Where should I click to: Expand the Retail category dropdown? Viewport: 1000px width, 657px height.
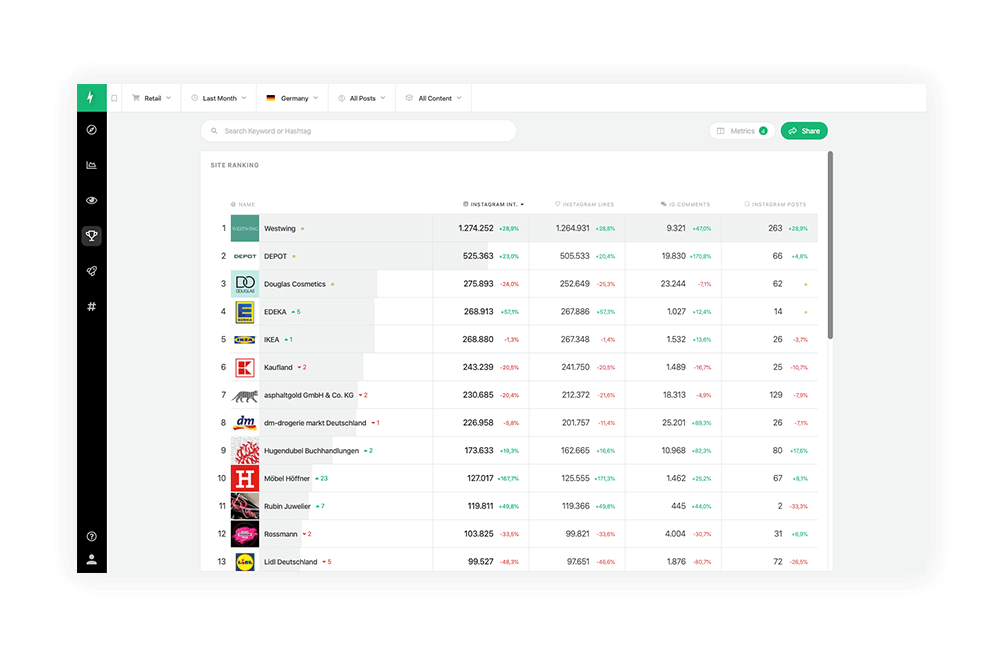pyautogui.click(x=151, y=98)
